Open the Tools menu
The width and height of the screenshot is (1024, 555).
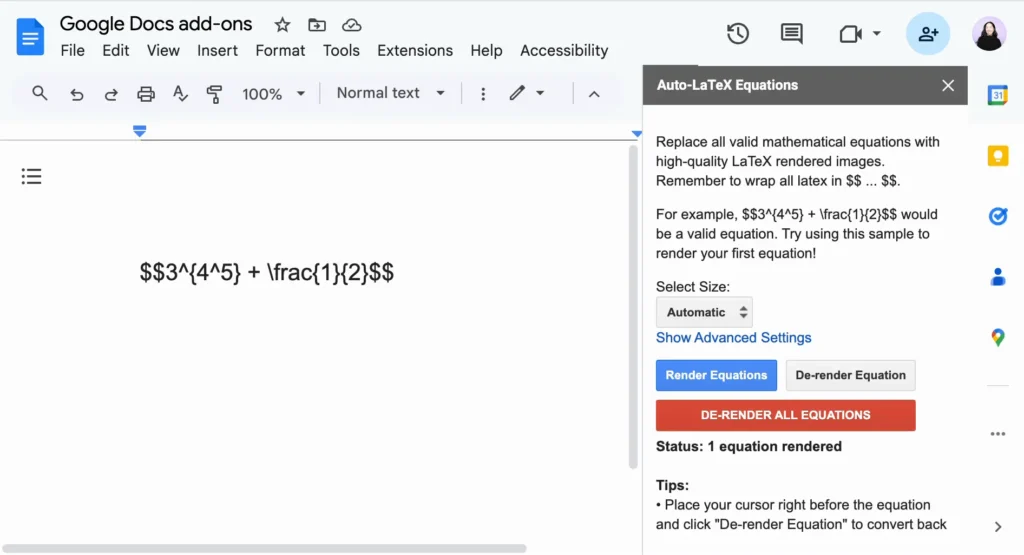[341, 51]
